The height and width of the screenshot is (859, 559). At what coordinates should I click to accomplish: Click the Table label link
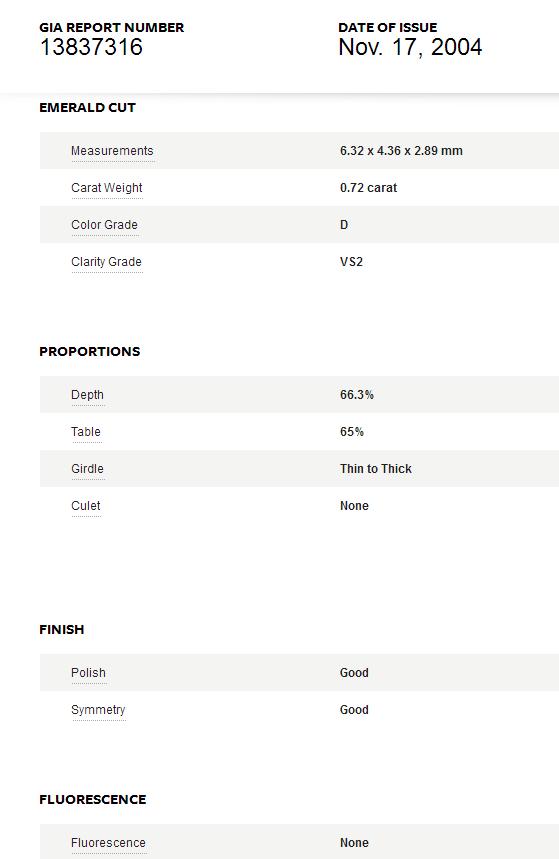[86, 432]
